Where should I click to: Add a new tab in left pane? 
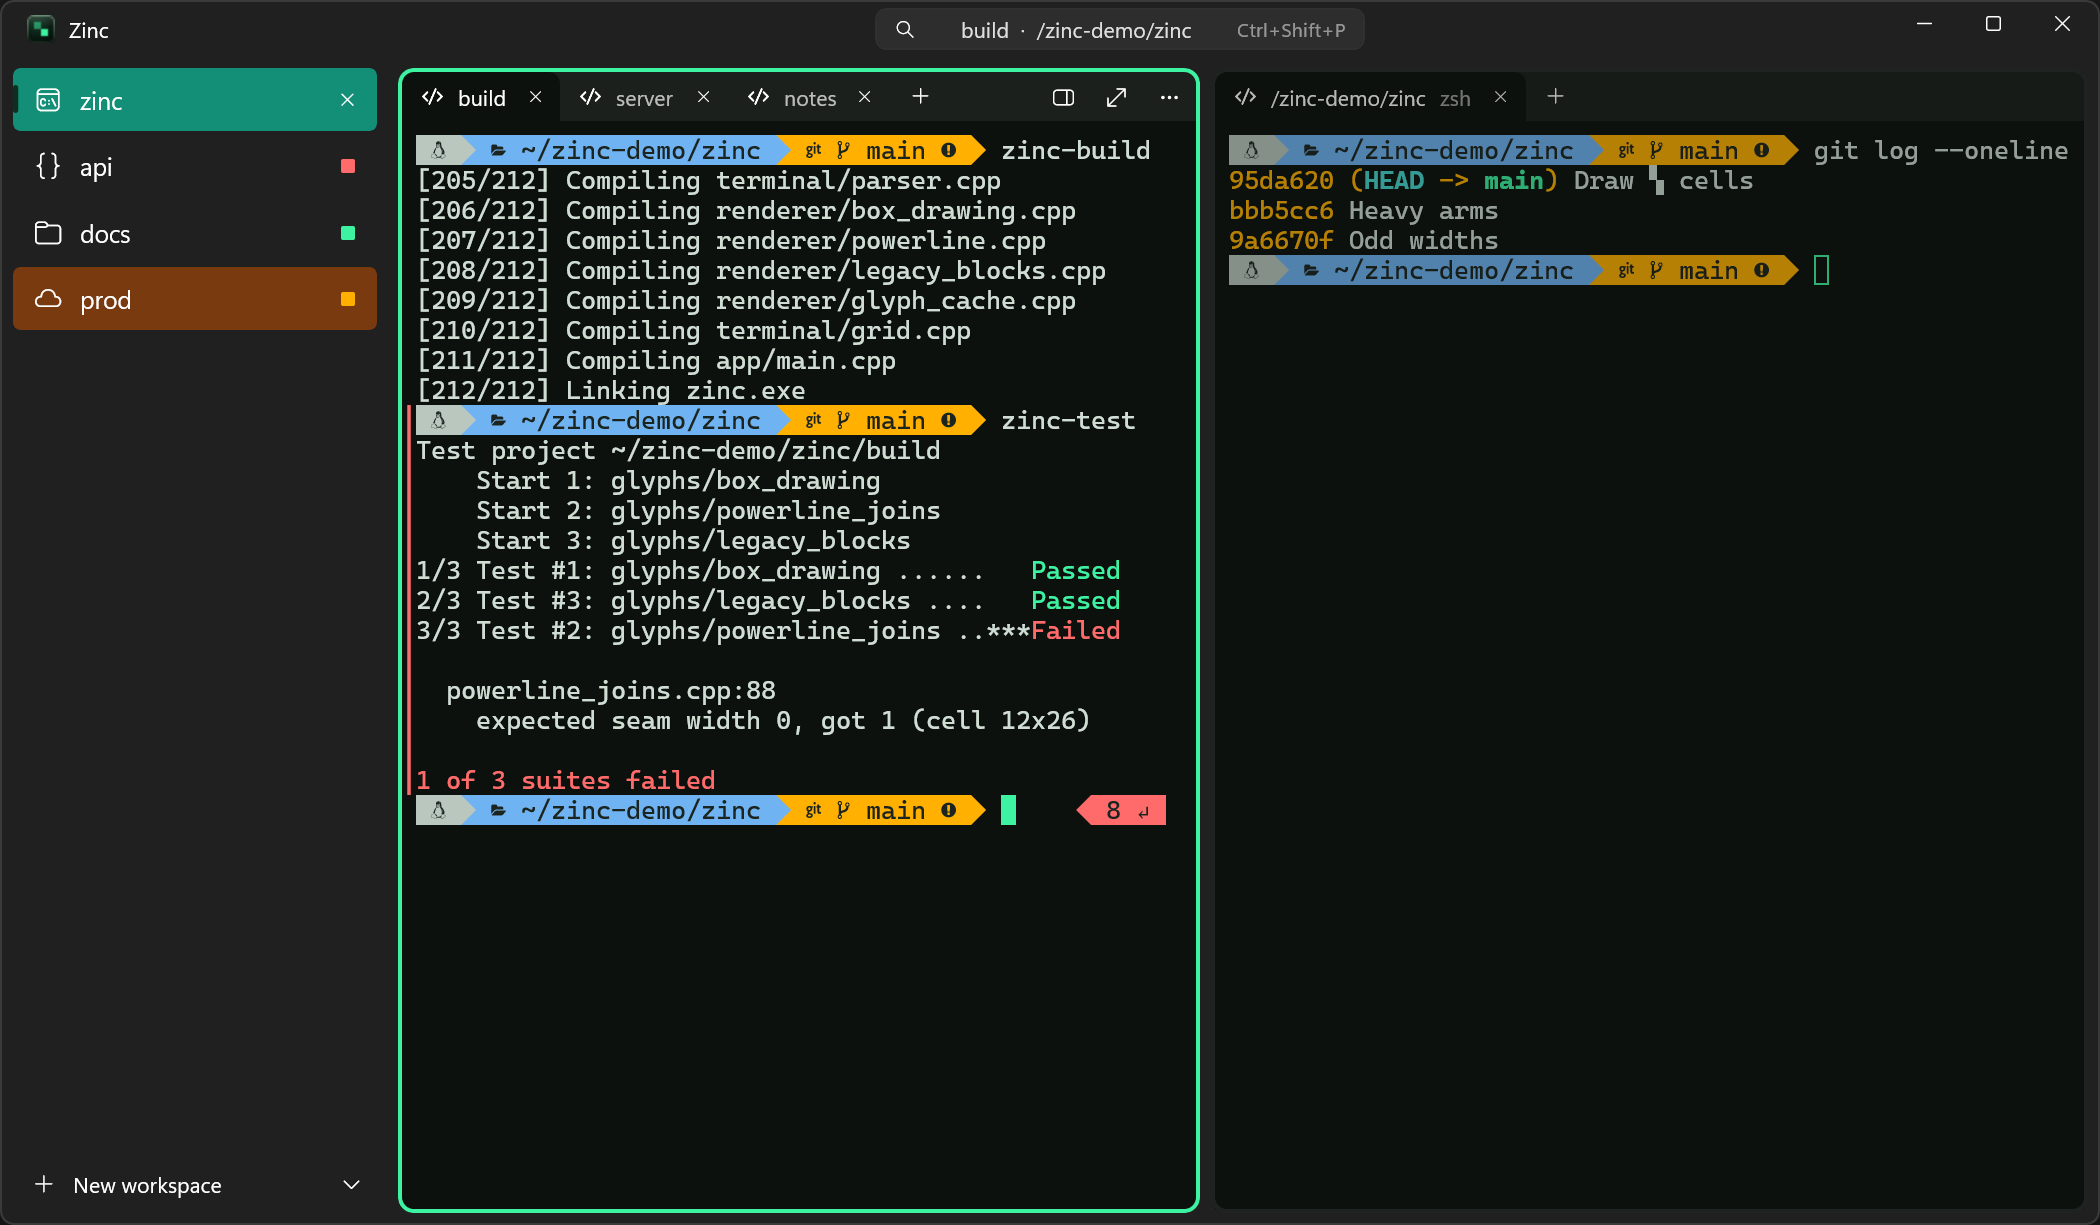pos(921,96)
